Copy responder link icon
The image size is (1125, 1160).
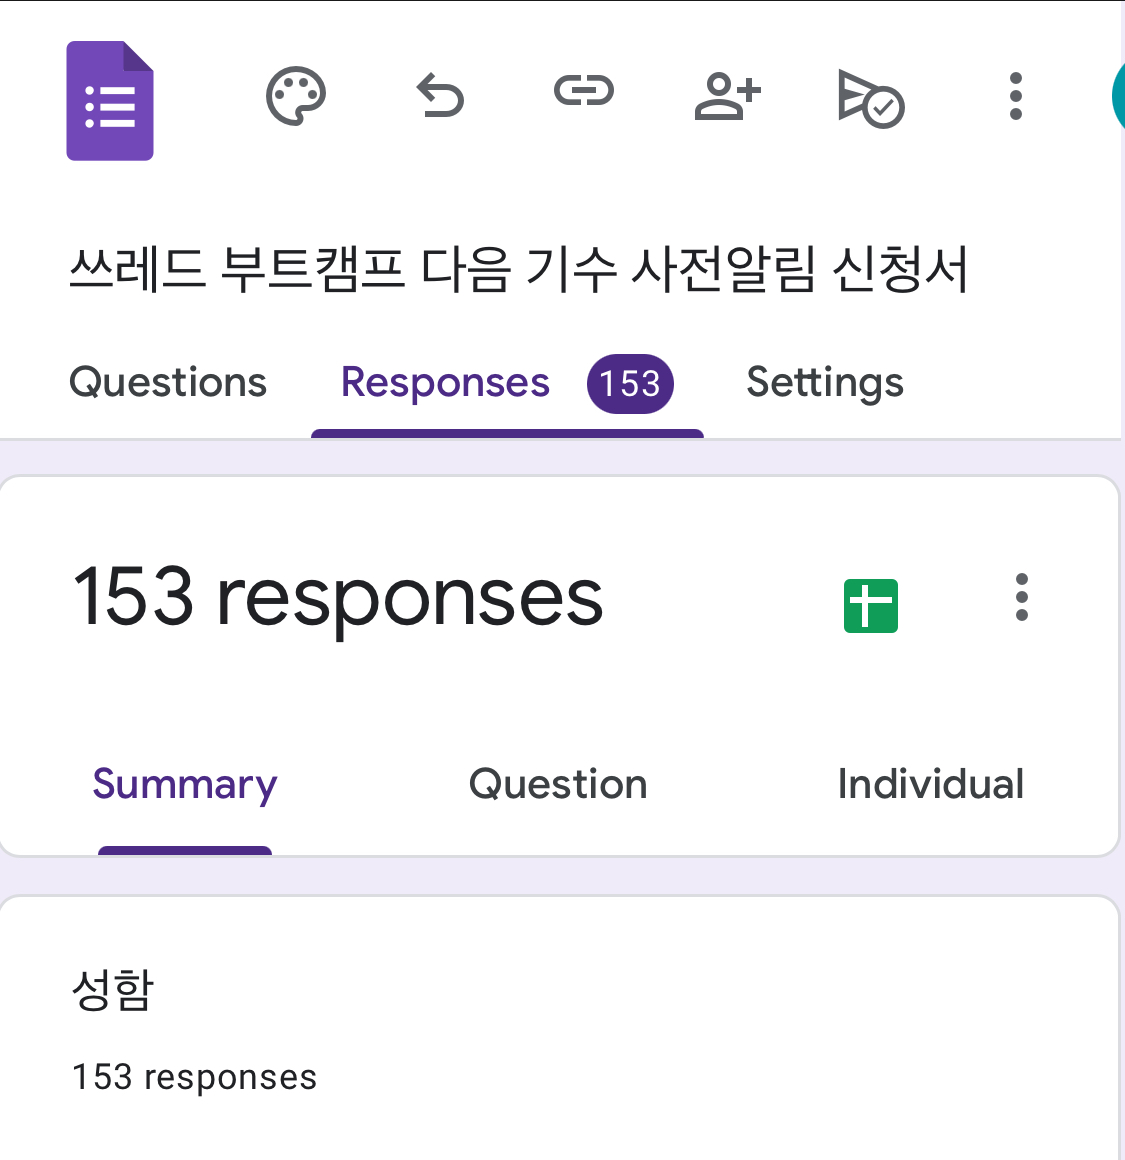coord(584,91)
